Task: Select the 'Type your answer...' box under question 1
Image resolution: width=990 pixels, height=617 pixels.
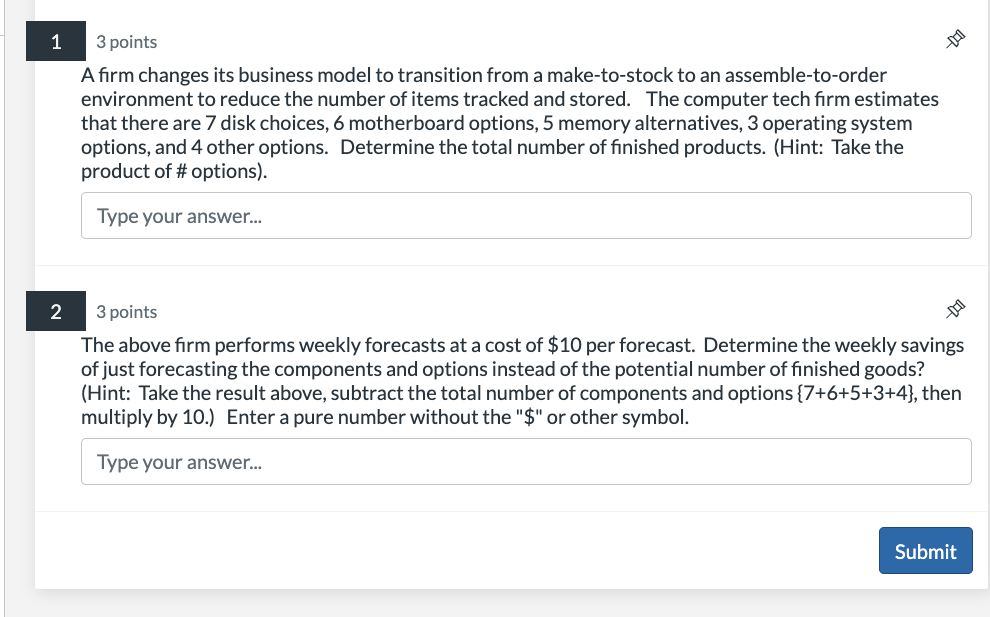Action: (526, 215)
